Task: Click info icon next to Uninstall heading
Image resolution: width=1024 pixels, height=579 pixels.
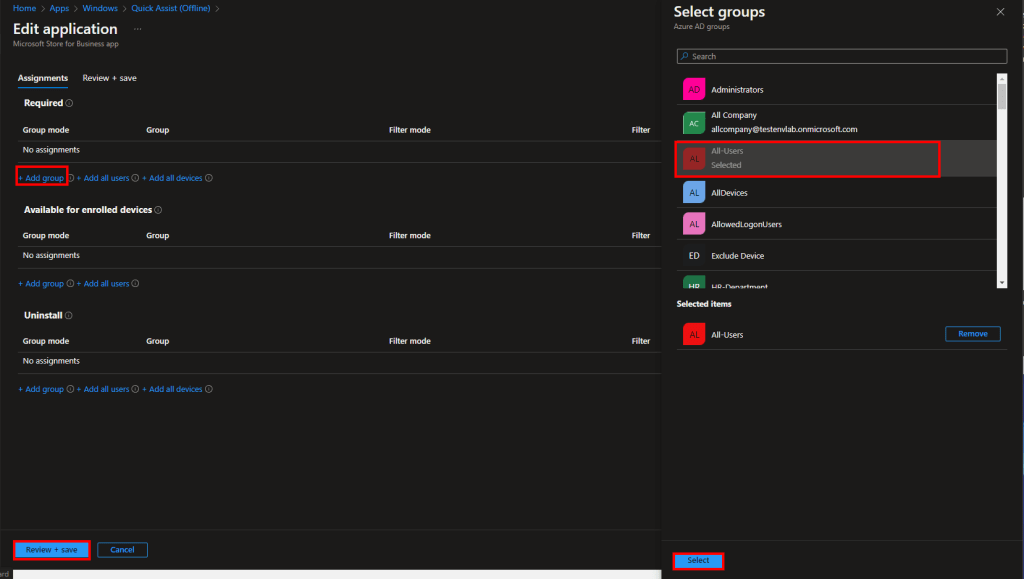Action: pos(69,315)
